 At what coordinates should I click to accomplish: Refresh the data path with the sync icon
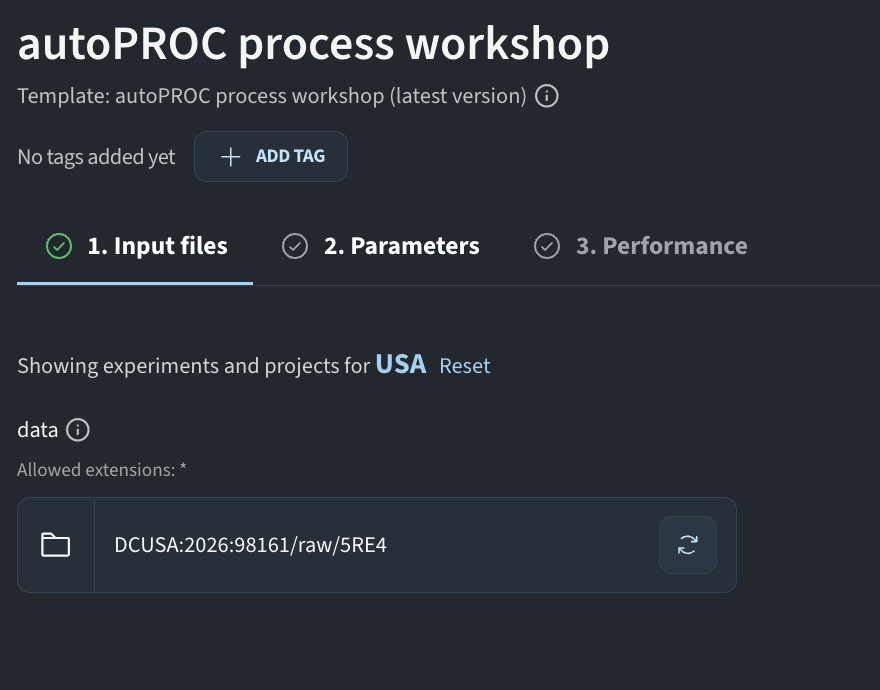pyautogui.click(x=688, y=545)
